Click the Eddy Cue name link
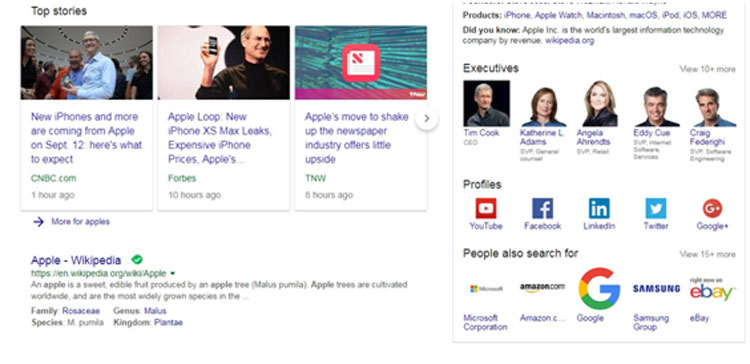The image size is (750, 364). (651, 132)
